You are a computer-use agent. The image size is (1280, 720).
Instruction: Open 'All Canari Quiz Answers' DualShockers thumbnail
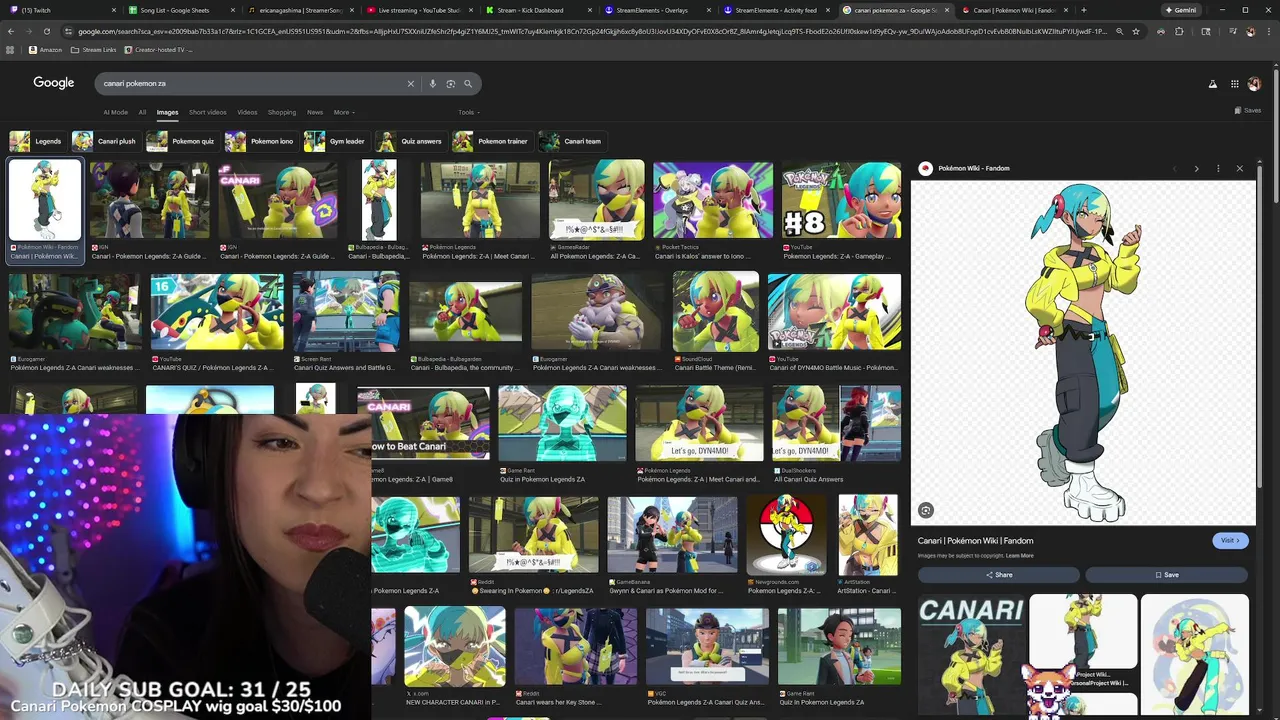837,424
